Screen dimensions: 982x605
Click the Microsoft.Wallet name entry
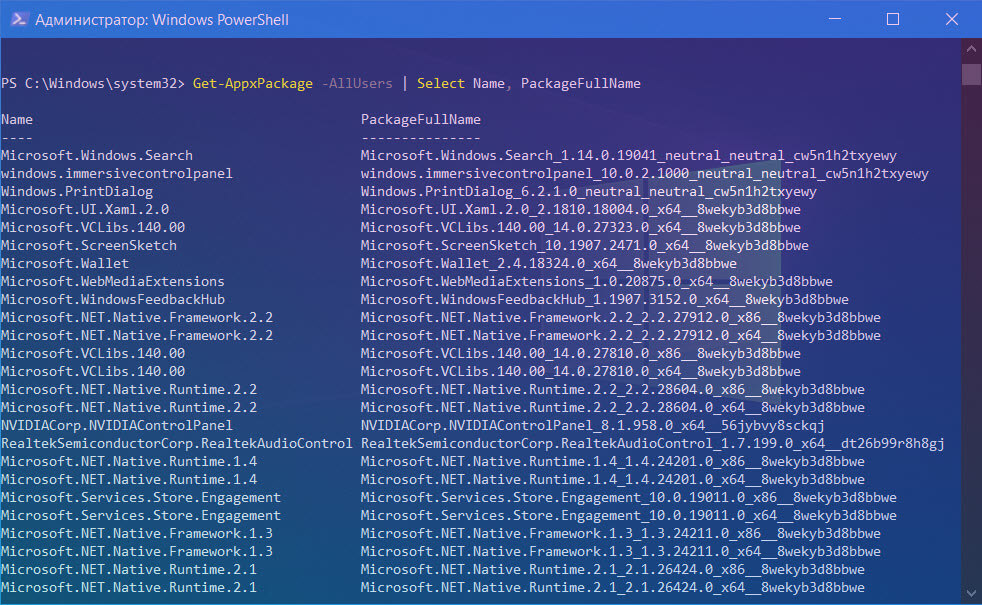(x=65, y=263)
